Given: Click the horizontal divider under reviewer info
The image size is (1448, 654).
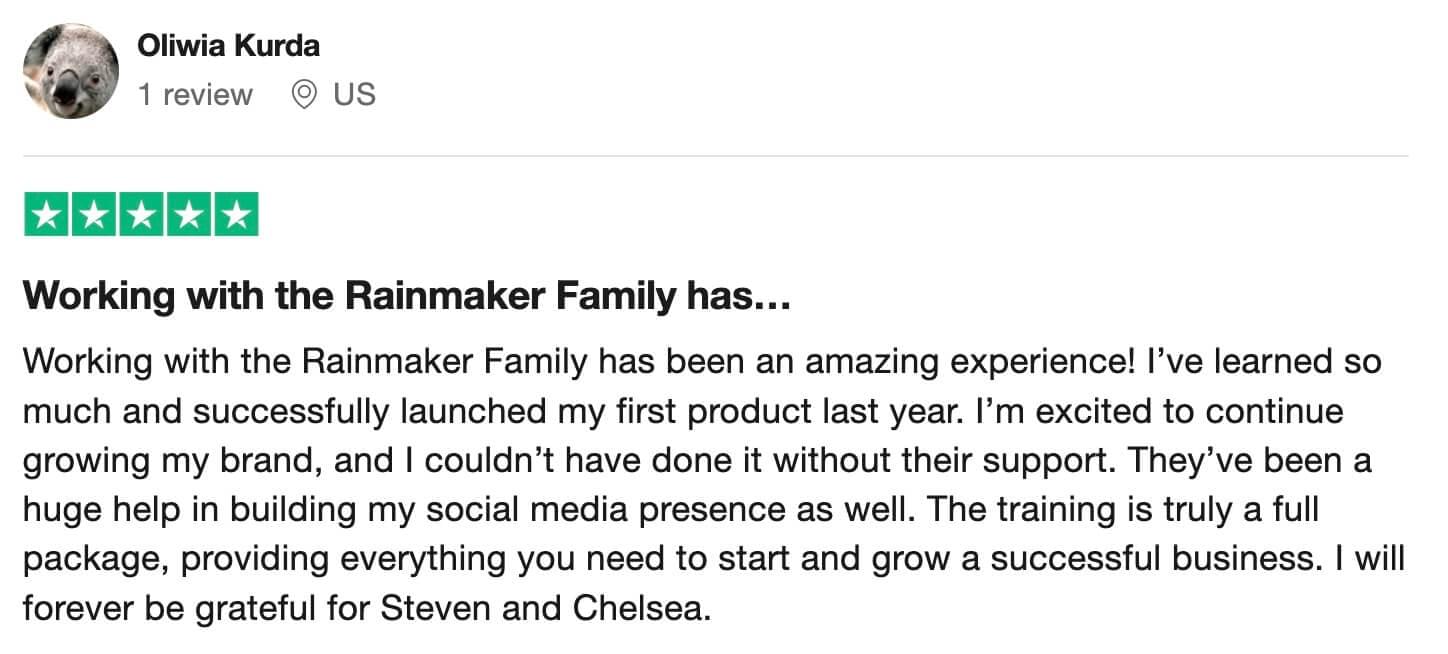Looking at the screenshot, I should tap(716, 156).
